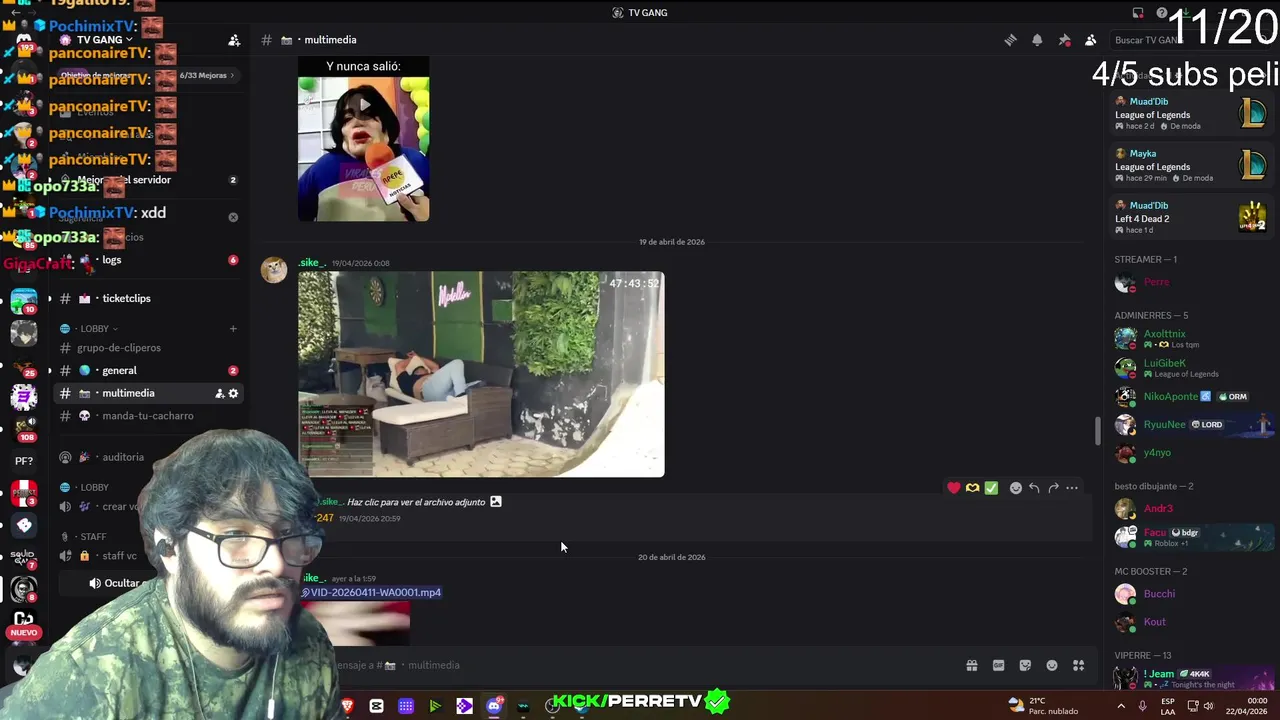React with green check mark emoji
The width and height of the screenshot is (1280, 720).
point(991,488)
